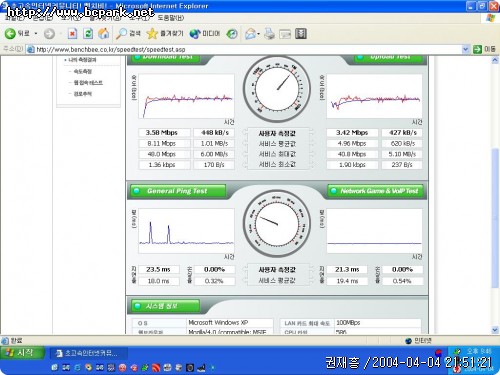Screen dimensions: 500x375
Task: Open the 나의 측정결과 sidebar link
Action: pyautogui.click(x=82, y=60)
